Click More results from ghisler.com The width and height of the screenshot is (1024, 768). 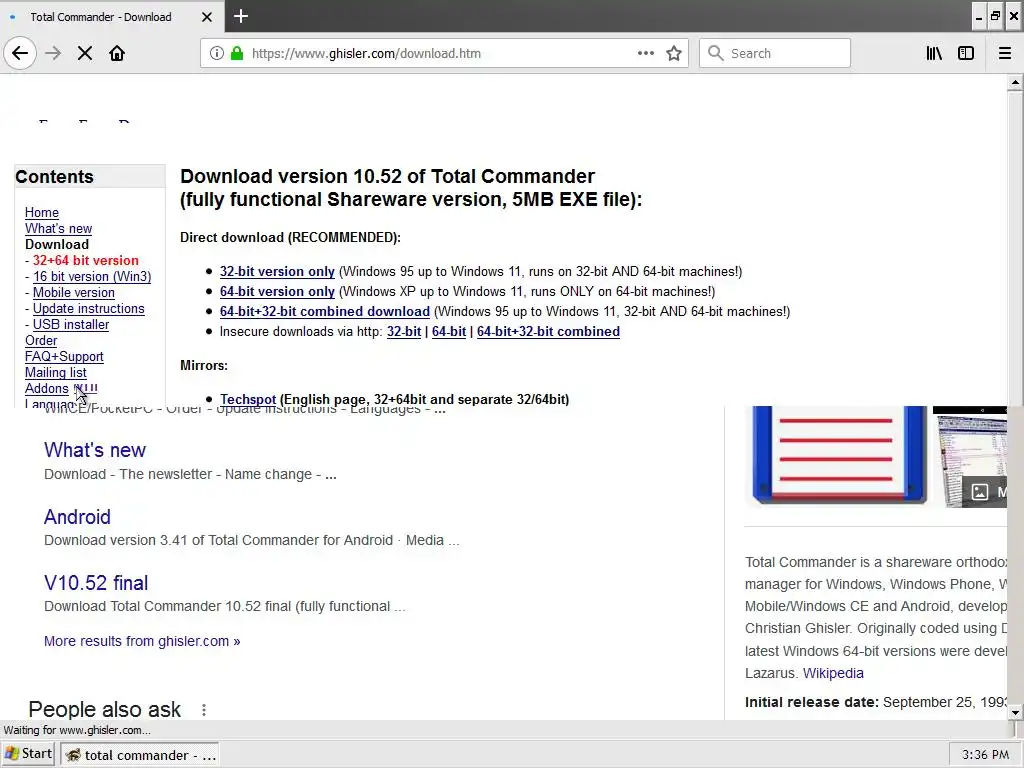point(142,641)
